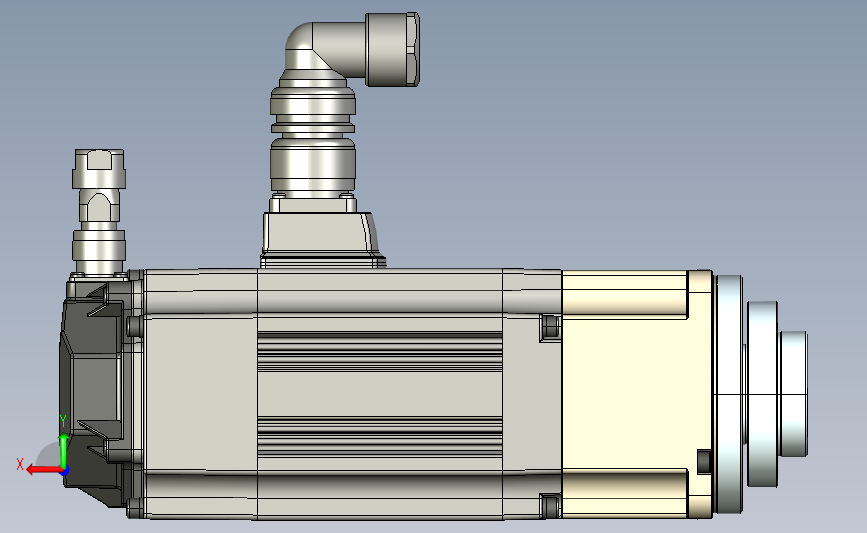Select the connector mounting base block
This screenshot has width=867, height=533.
tap(321, 239)
